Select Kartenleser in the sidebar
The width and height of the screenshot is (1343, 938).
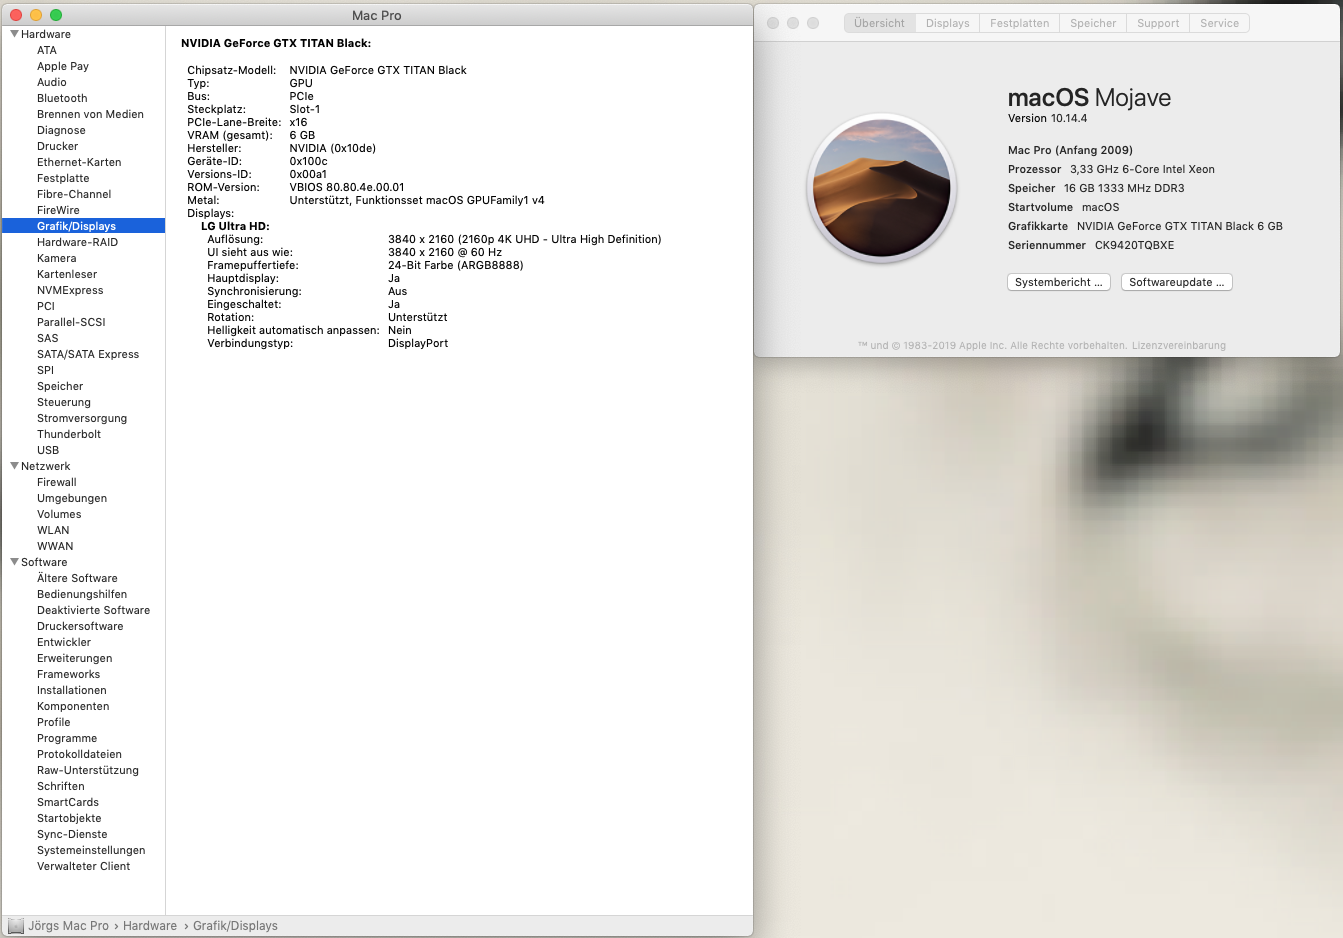pyautogui.click(x=67, y=274)
